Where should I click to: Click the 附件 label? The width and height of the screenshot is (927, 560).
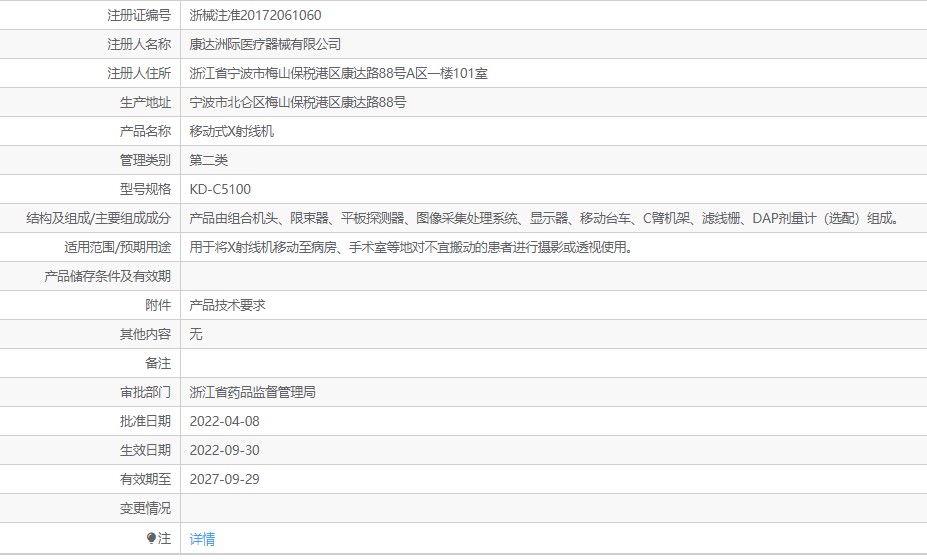click(x=158, y=305)
